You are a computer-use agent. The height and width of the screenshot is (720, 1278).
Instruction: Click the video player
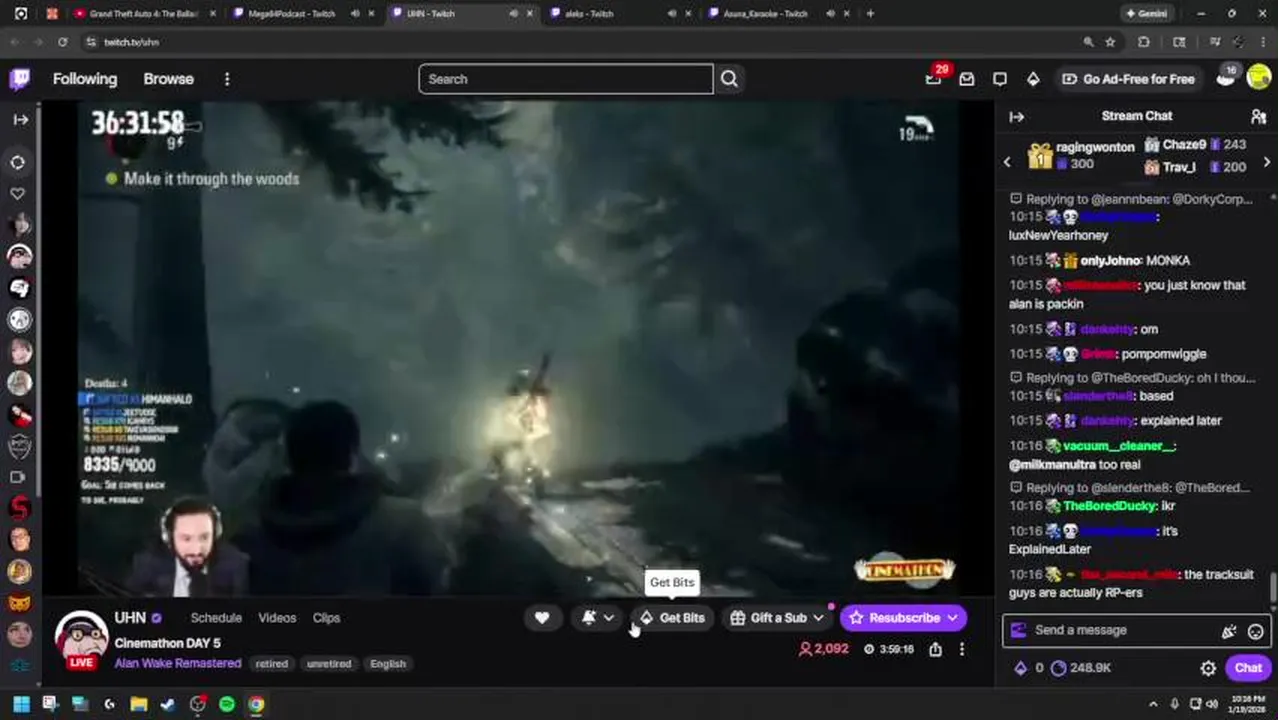click(518, 348)
